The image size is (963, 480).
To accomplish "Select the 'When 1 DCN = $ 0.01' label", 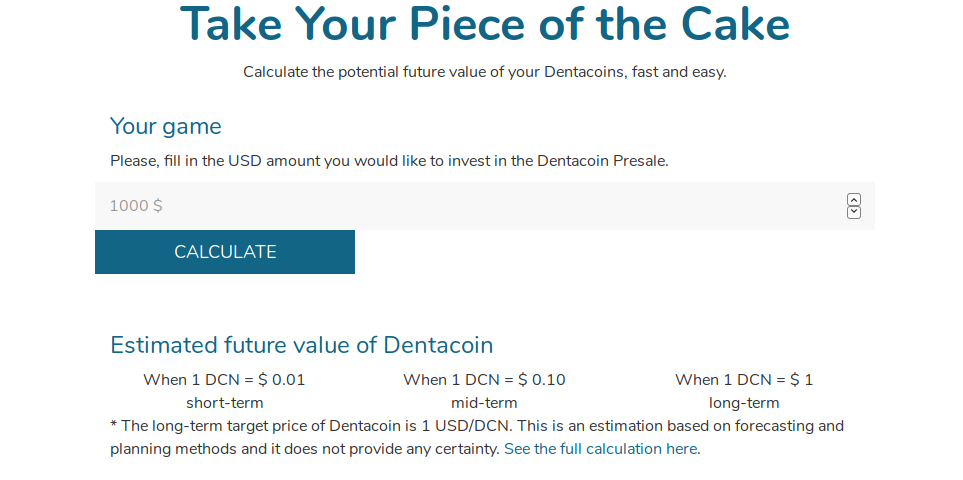I will point(224,380).
